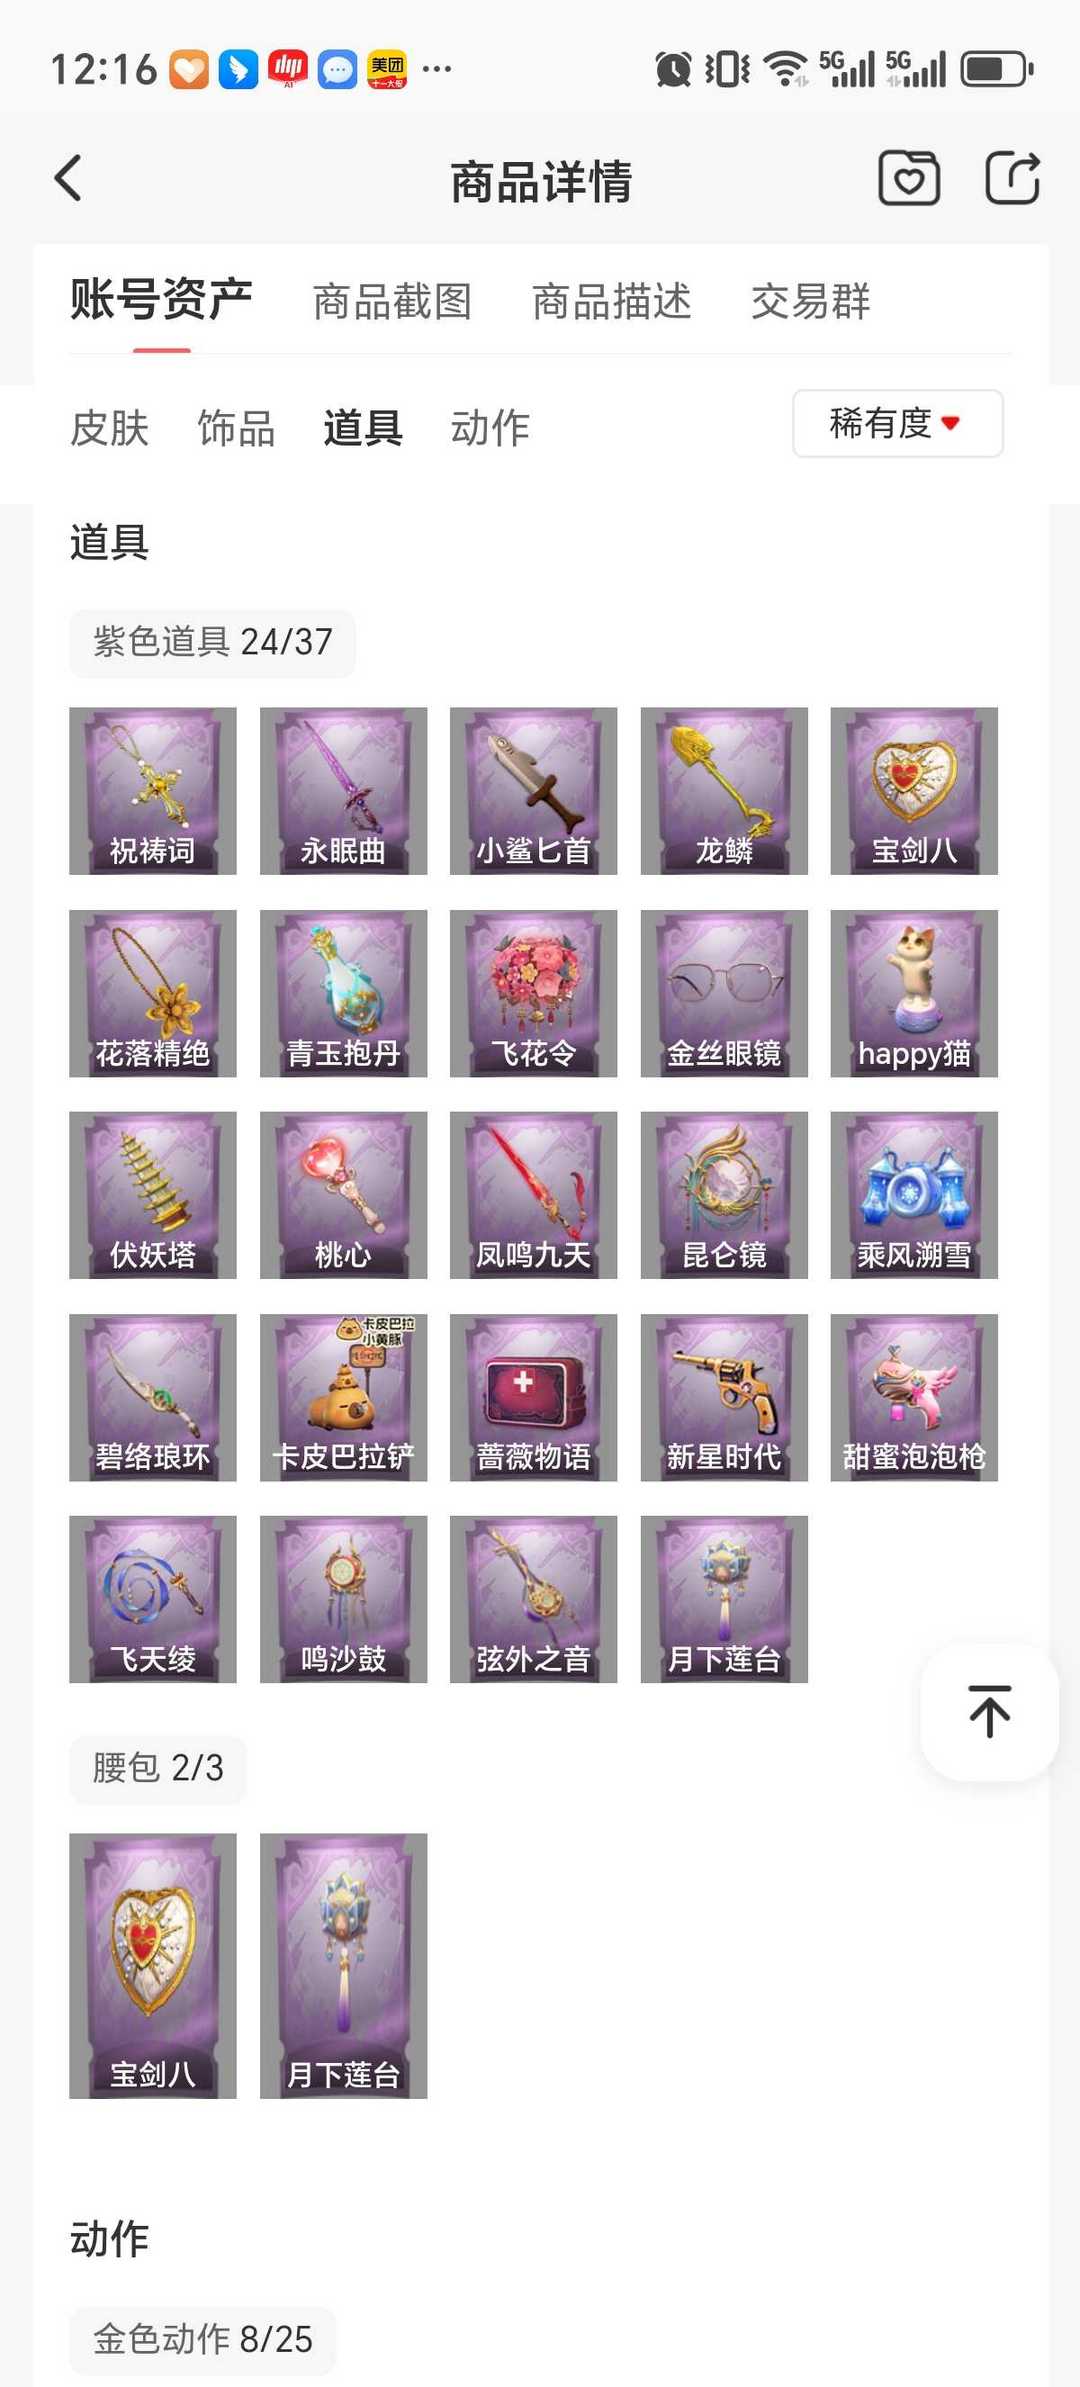Screen dimensions: 1080x2387
Task: Tap the 金色动作 8/25 label
Action: pyautogui.click(x=202, y=2339)
